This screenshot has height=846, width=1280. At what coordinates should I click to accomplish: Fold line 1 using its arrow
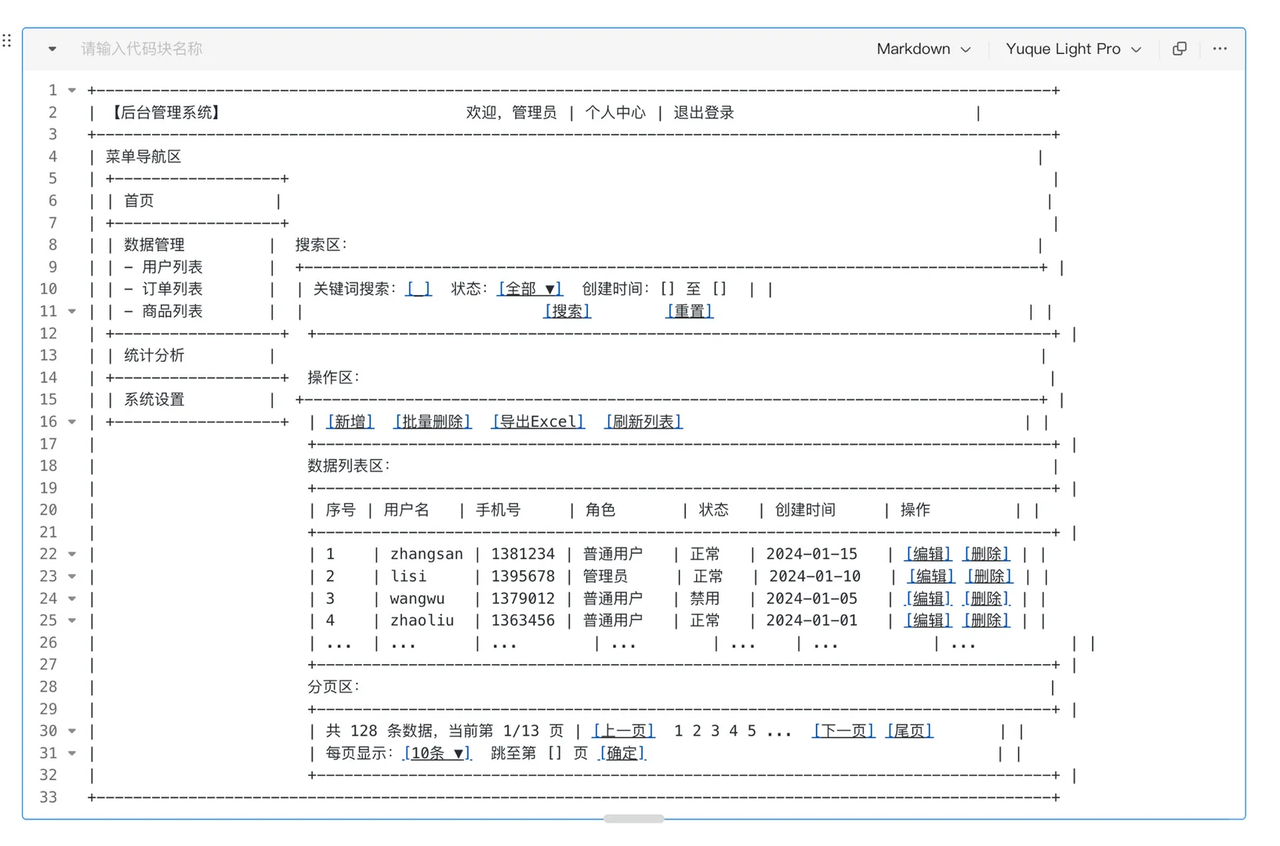pyautogui.click(x=72, y=90)
